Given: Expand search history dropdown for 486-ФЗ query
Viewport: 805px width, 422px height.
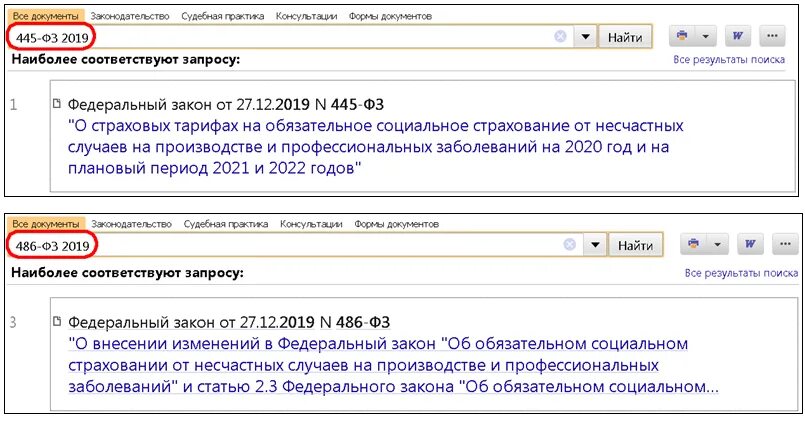Looking at the screenshot, I should point(595,245).
